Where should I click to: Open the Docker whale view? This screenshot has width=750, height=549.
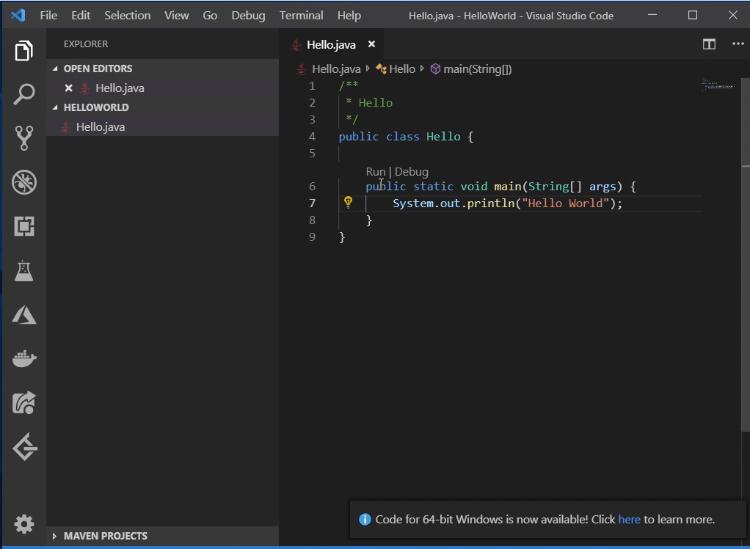24,358
